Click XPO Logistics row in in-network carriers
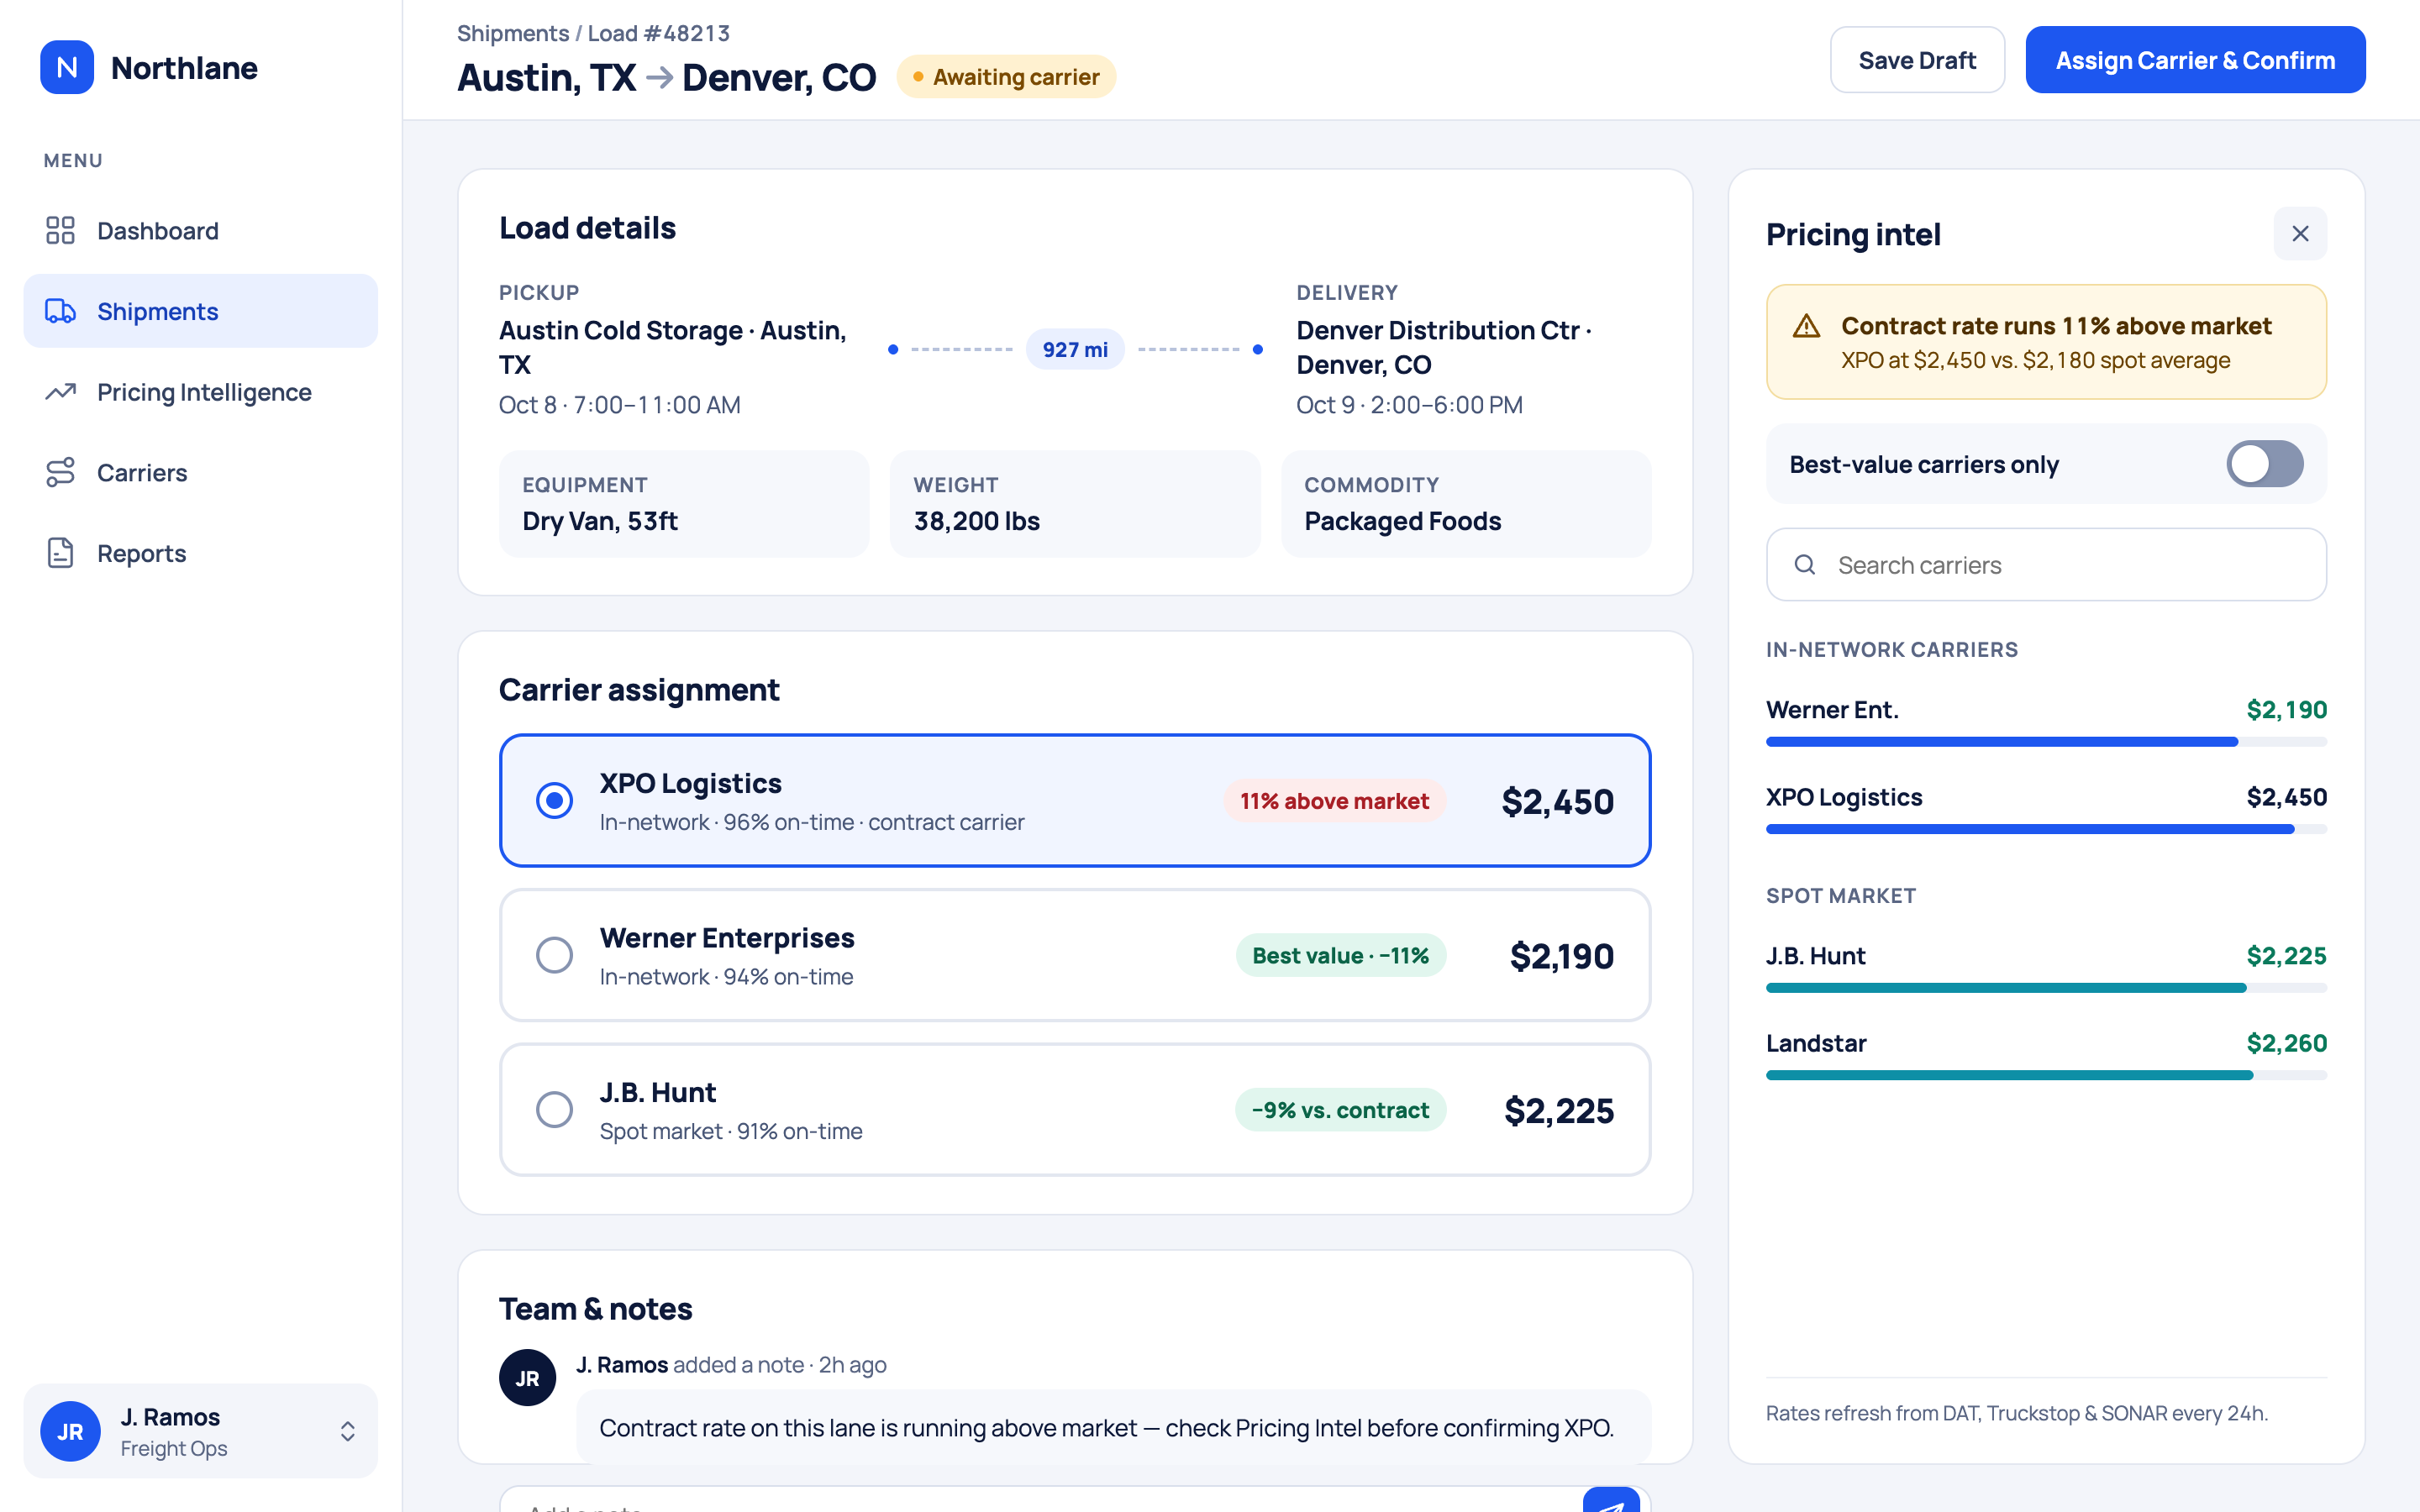Screen dimensions: 2420x1512 pyautogui.click(x=2046, y=808)
